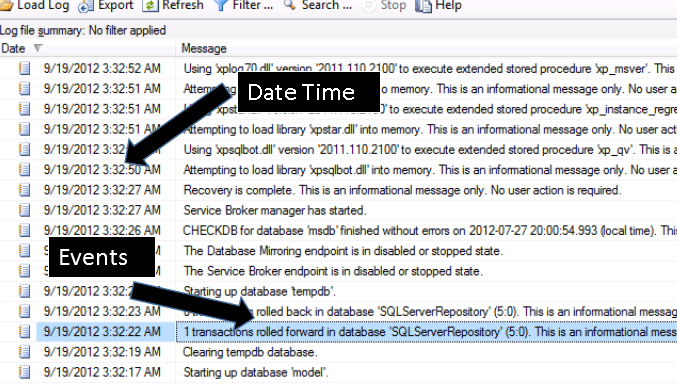Select date 9/19/2012 3:32:17 AM
The height and width of the screenshot is (385, 677).
click(x=102, y=372)
